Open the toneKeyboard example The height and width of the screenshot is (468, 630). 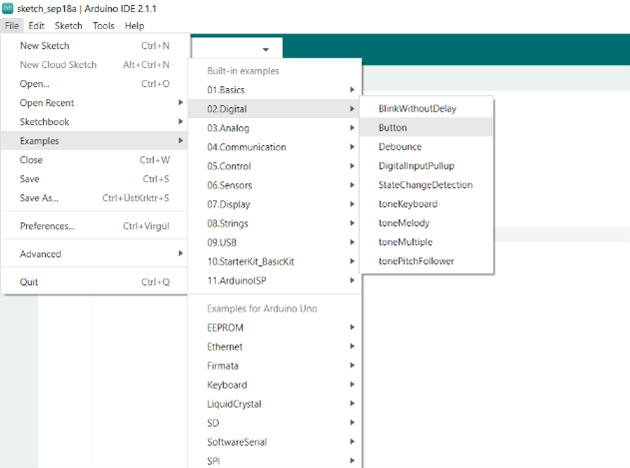click(426, 204)
